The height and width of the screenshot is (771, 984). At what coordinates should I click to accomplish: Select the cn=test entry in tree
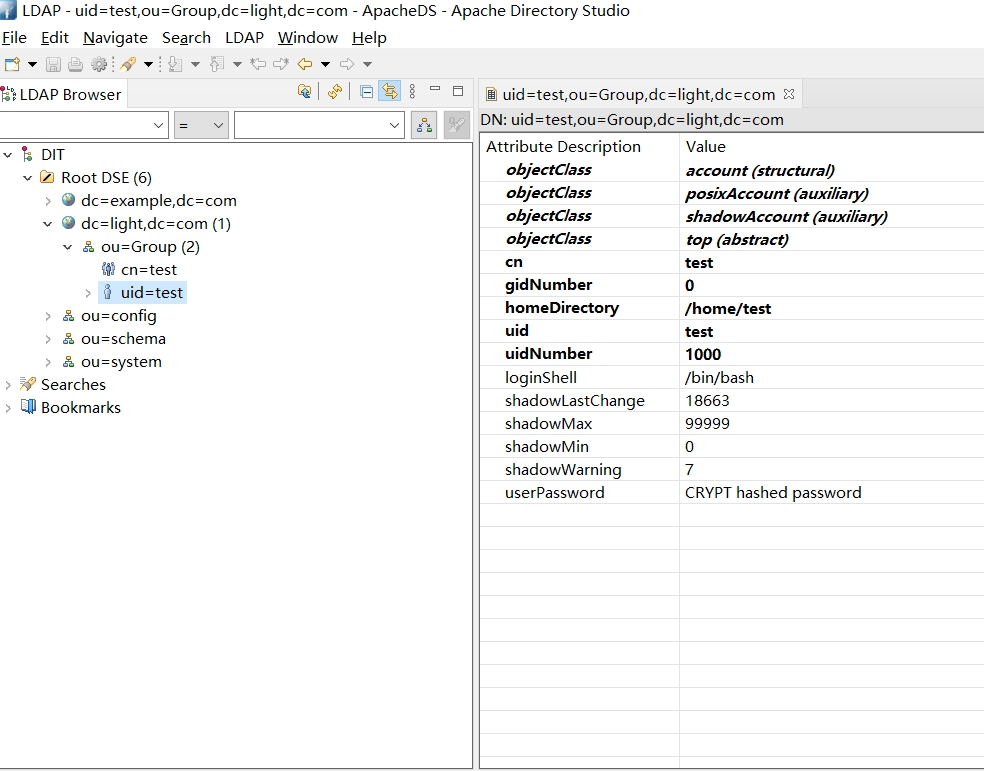pyautogui.click(x=148, y=269)
